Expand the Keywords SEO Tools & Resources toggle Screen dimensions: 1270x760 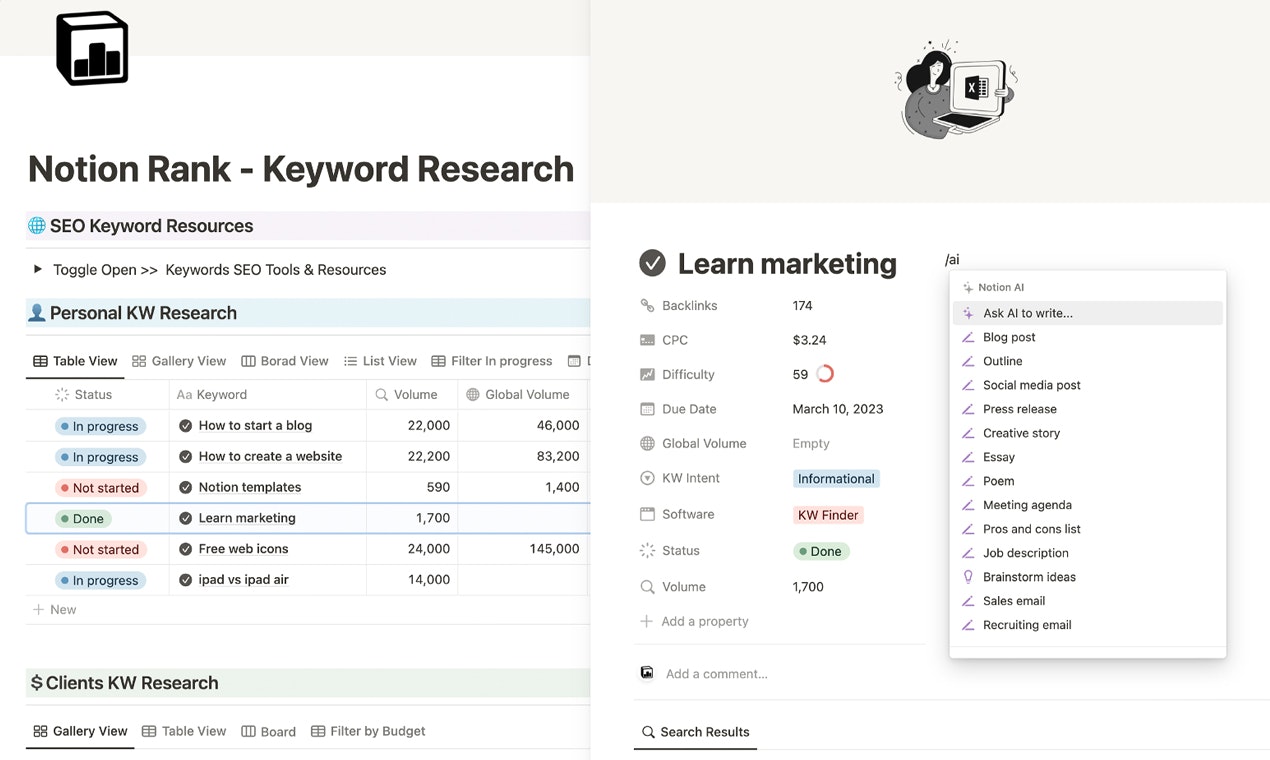point(38,269)
